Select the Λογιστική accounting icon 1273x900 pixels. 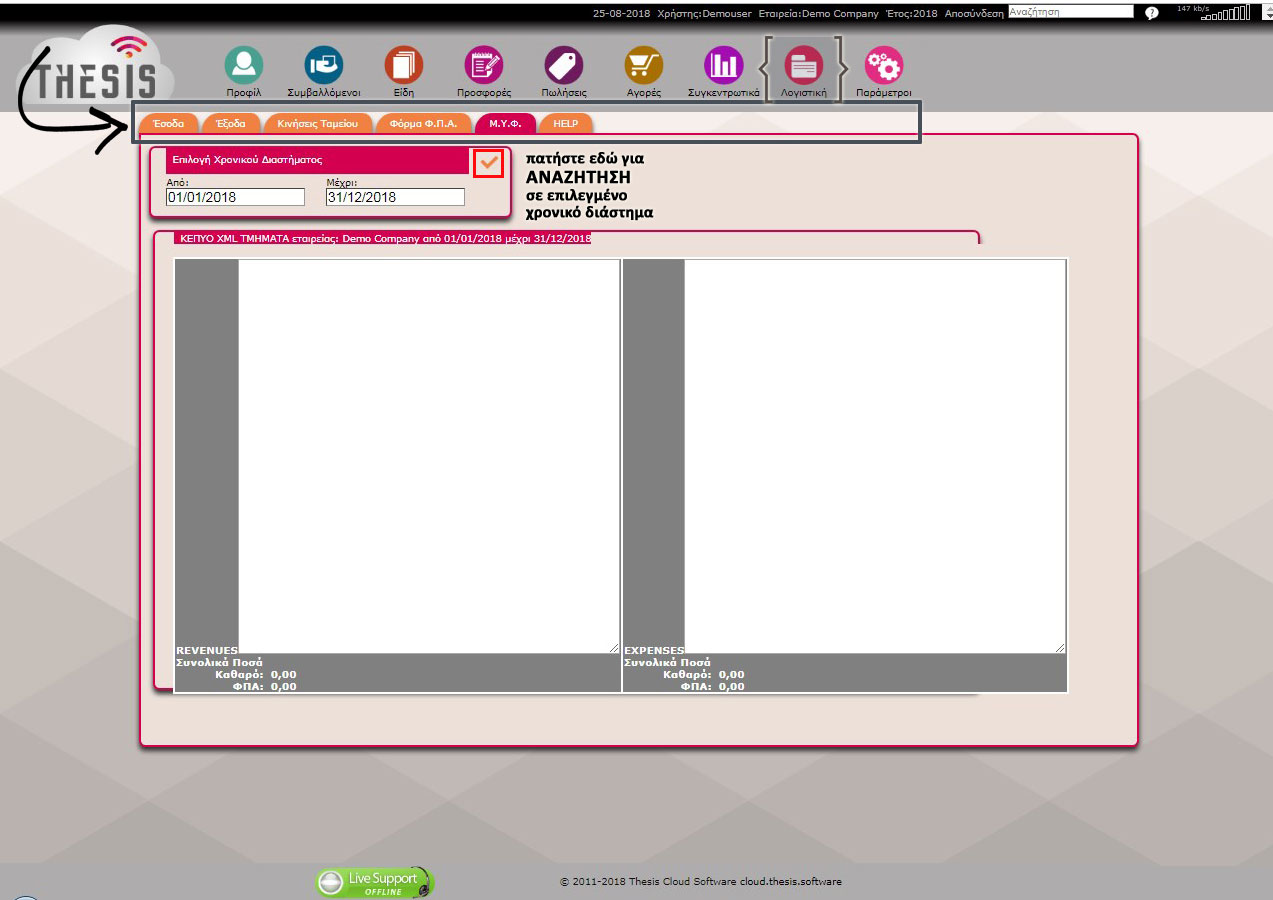pos(803,66)
